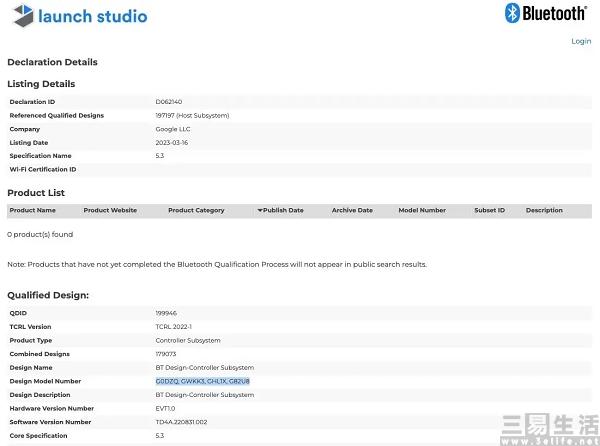Select TCRL 2022-1 value

point(173,327)
